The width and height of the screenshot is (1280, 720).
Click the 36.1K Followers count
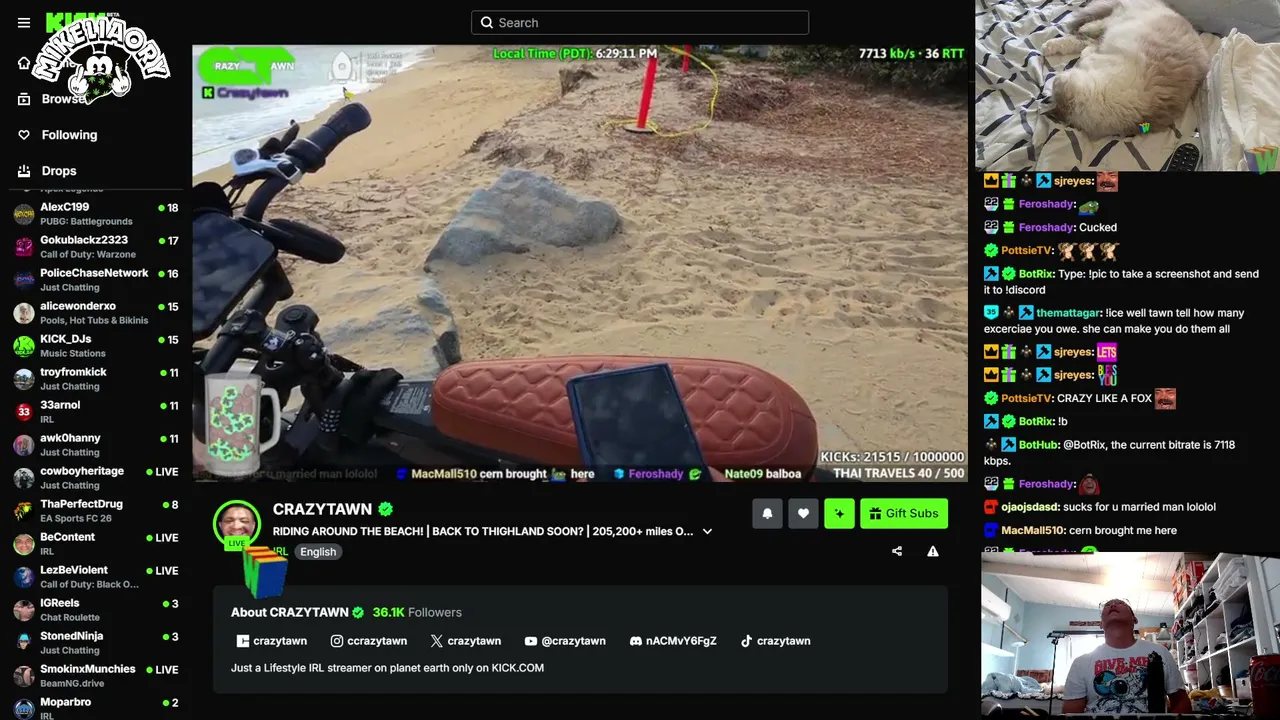[x=417, y=612]
